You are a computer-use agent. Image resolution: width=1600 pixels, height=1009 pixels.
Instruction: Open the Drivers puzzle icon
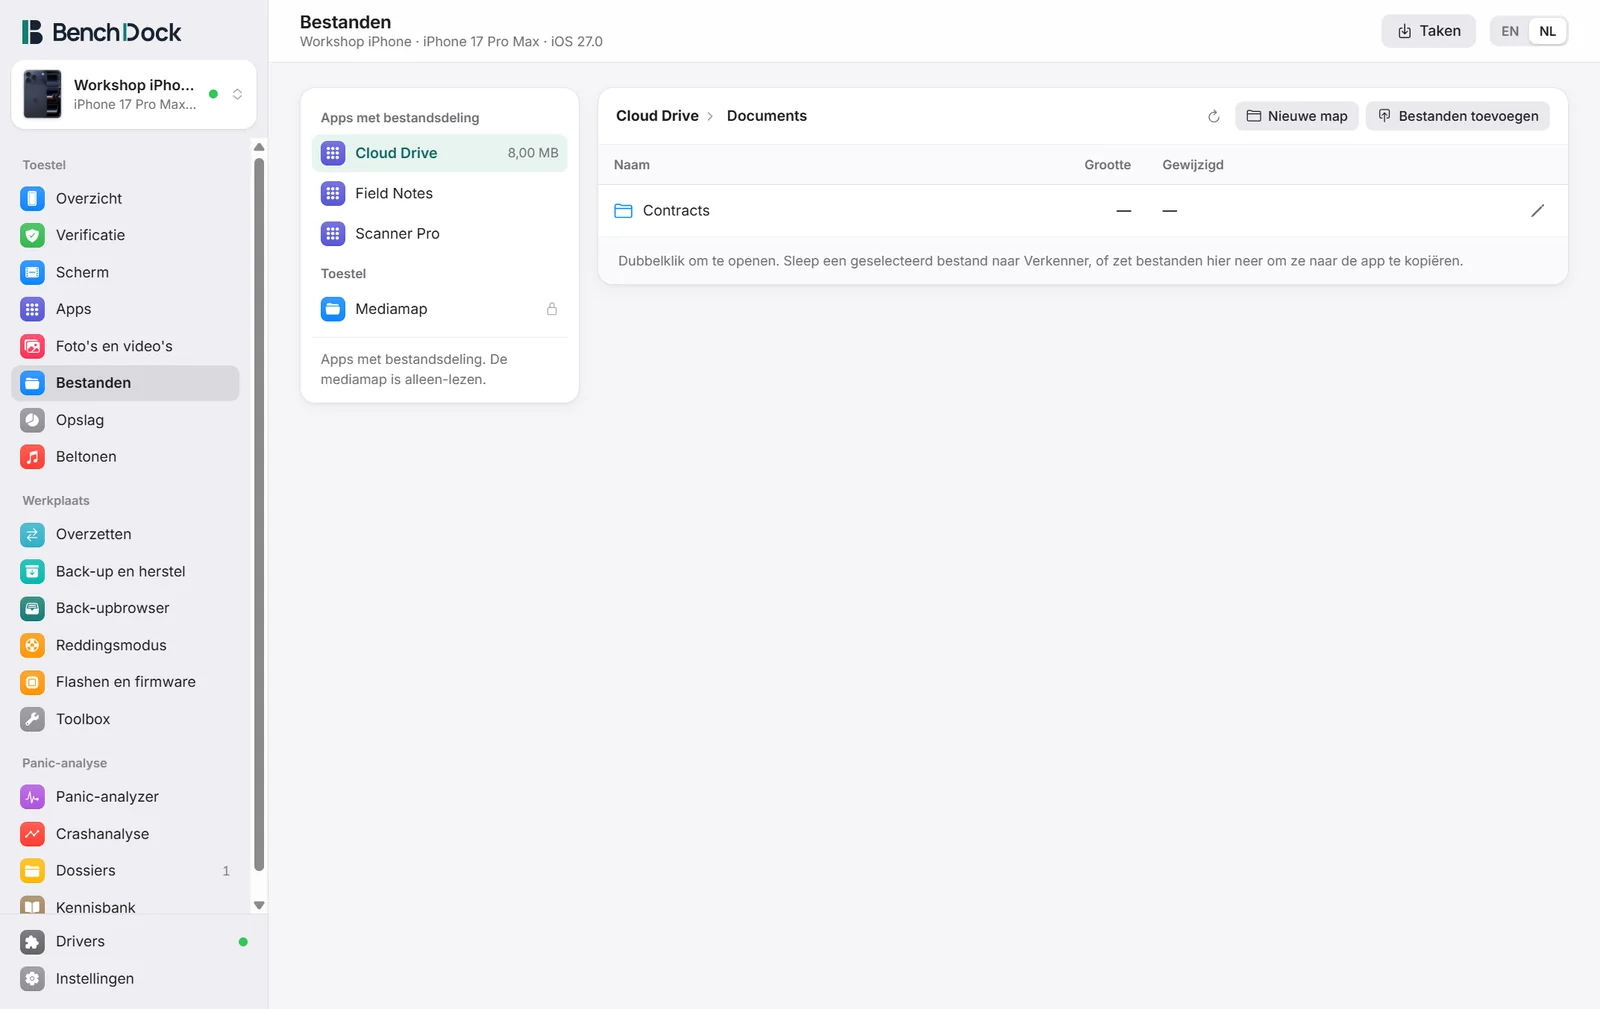pos(32,942)
